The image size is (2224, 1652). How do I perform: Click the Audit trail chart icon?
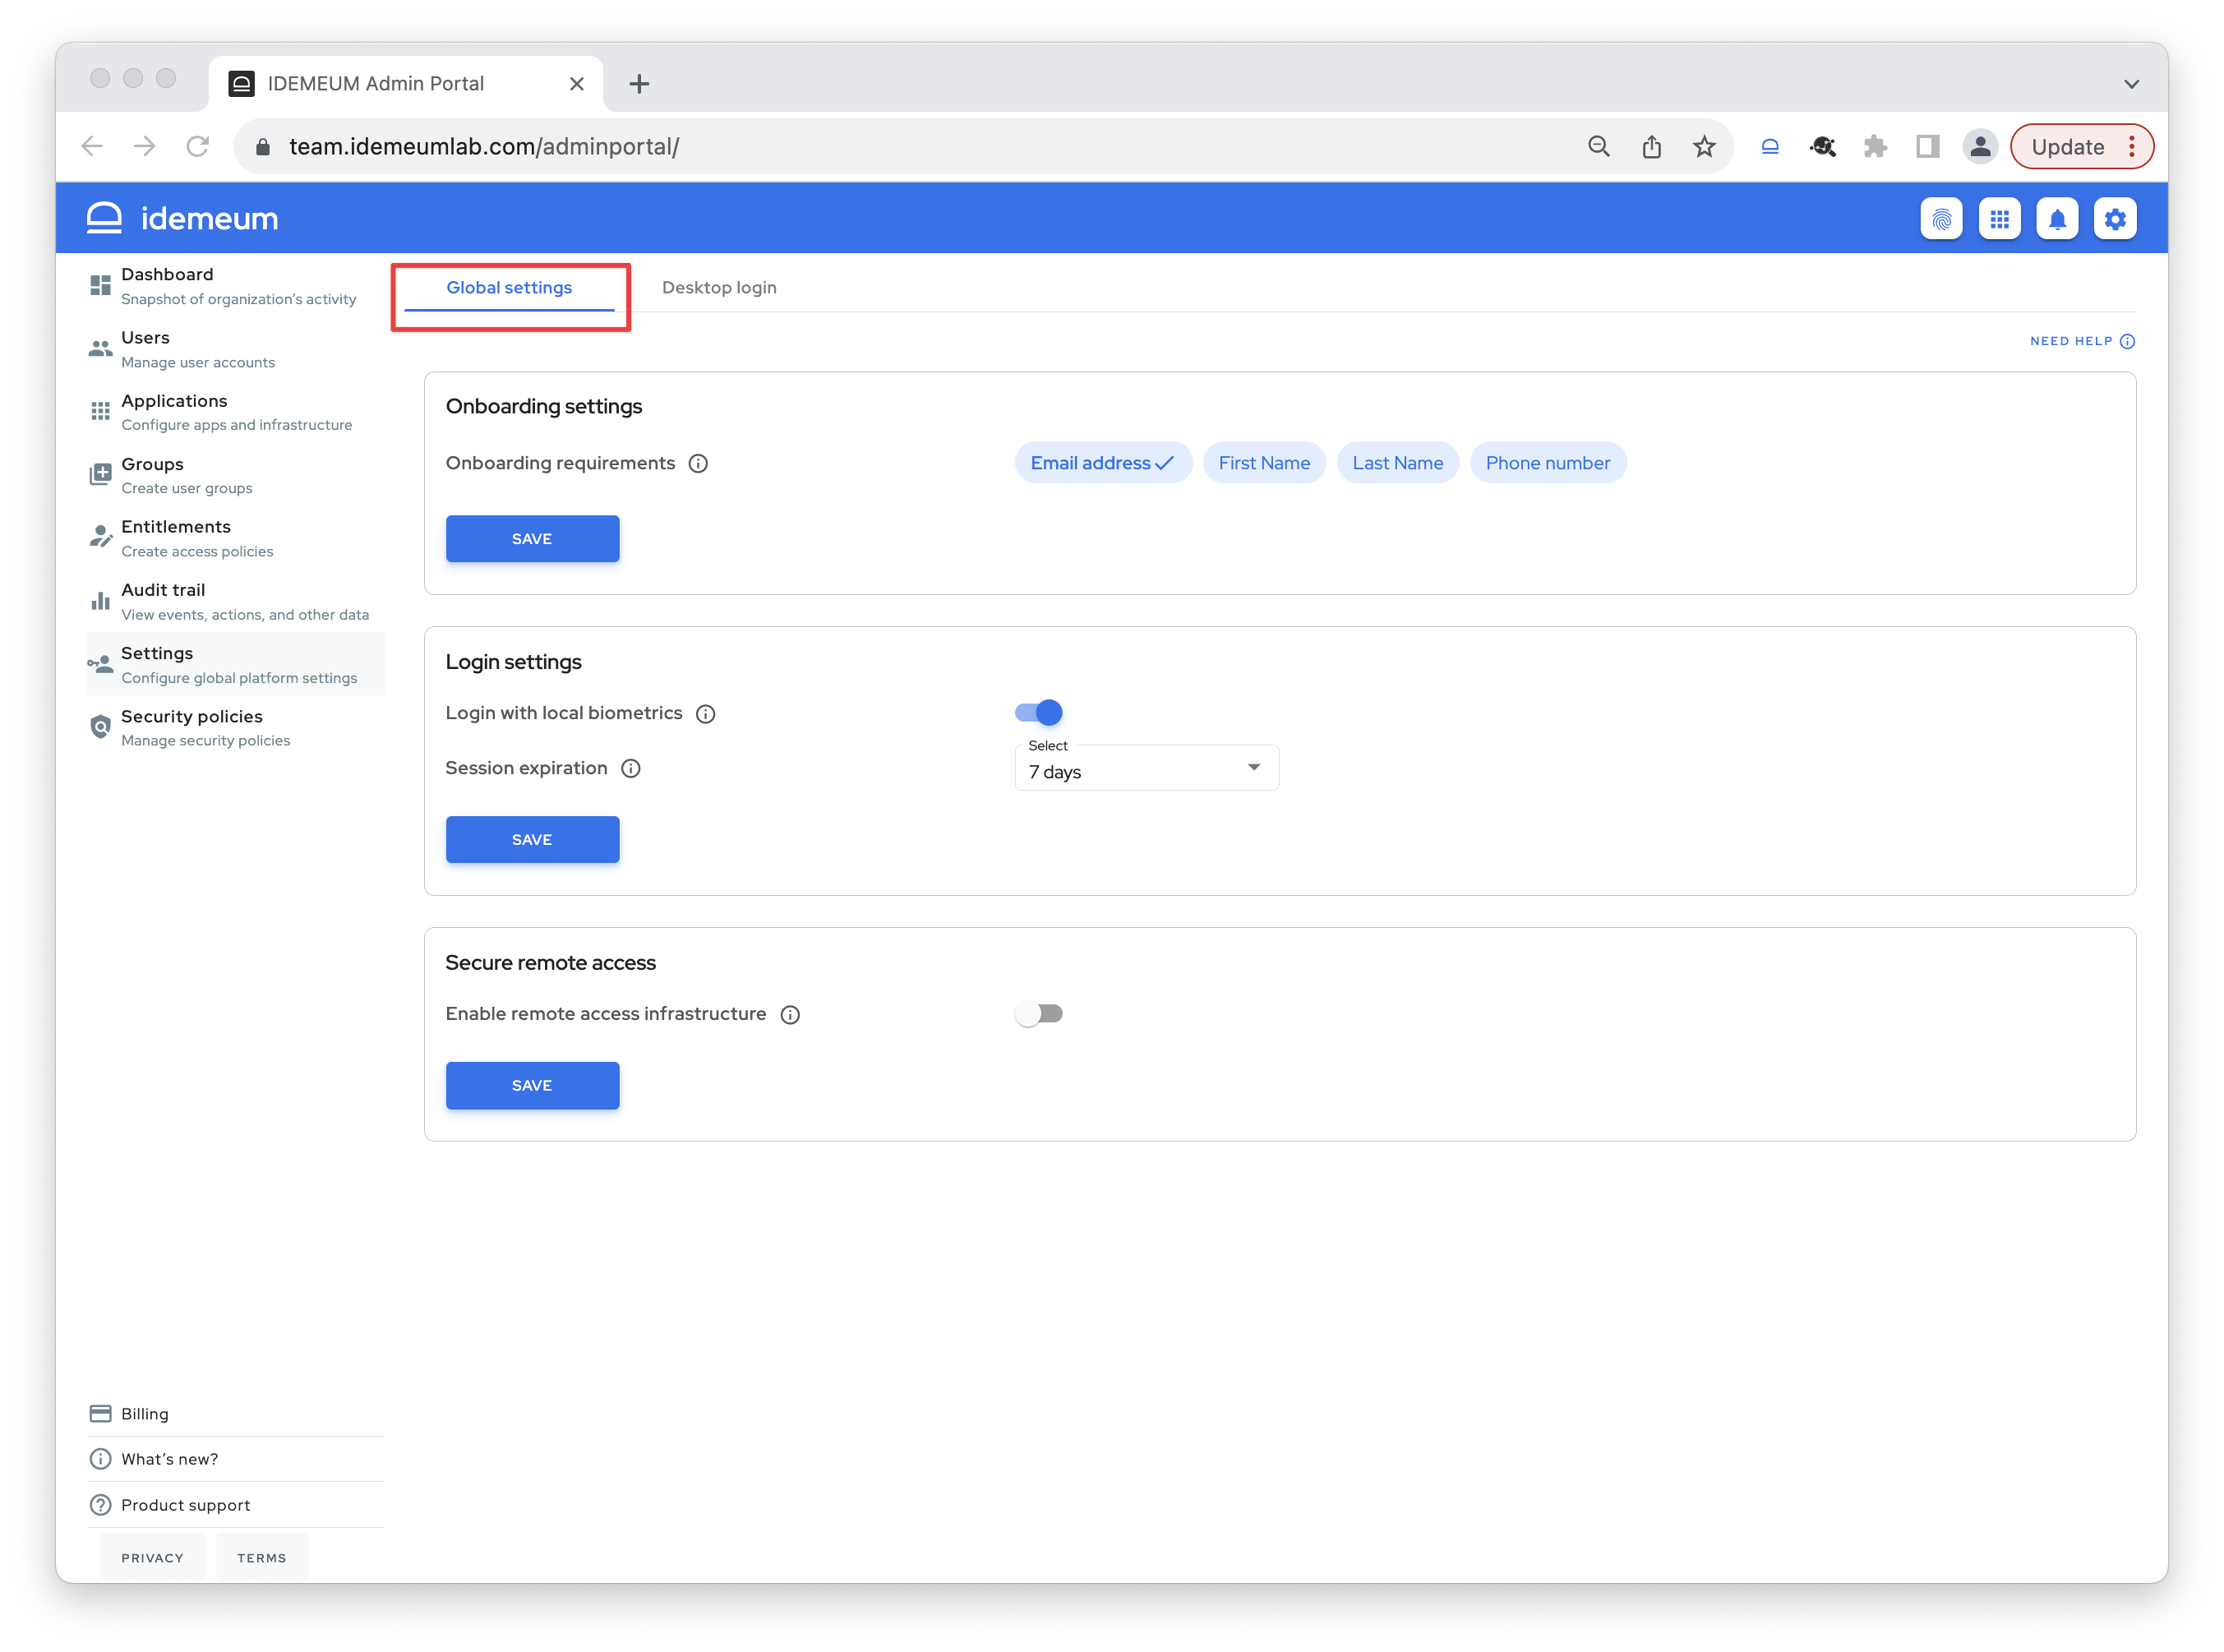[100, 601]
